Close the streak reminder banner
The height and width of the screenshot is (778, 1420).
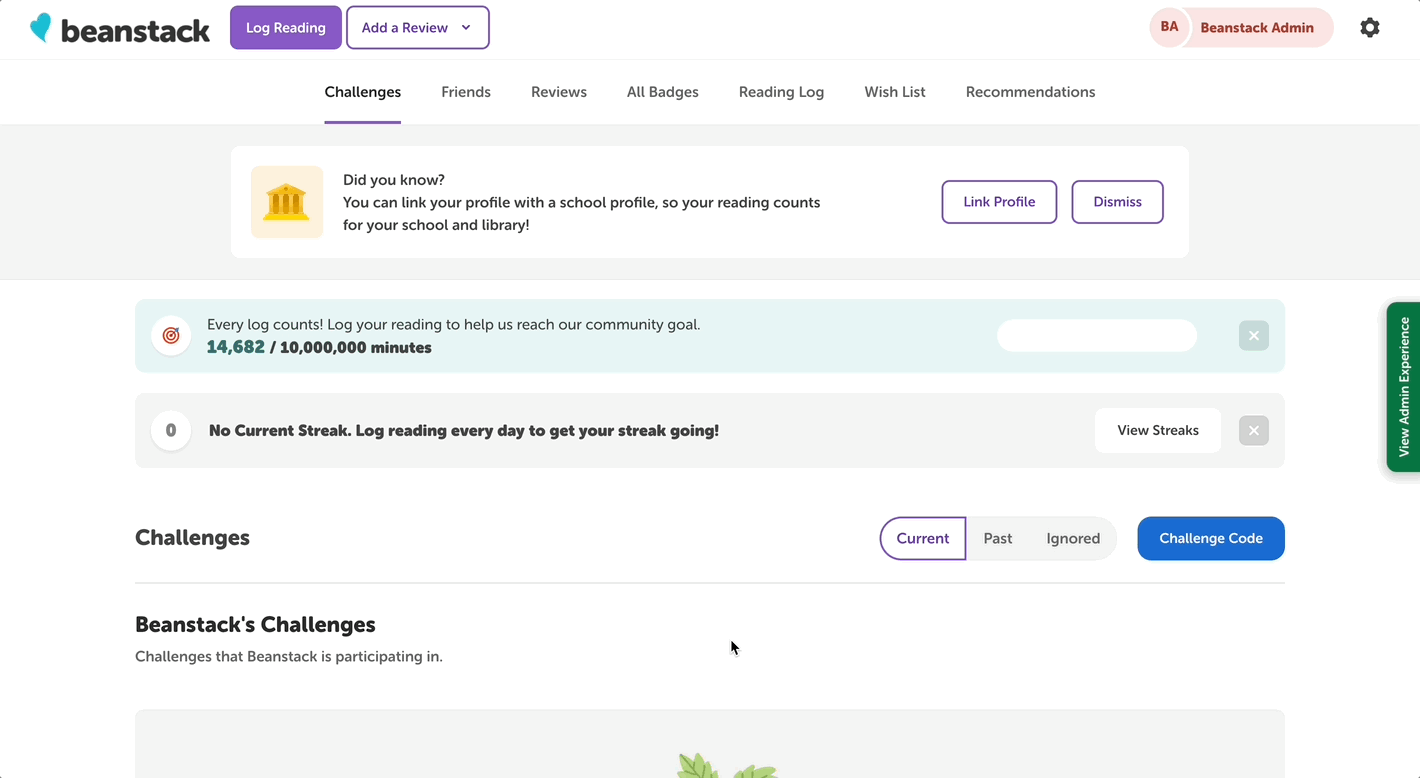coord(1253,430)
